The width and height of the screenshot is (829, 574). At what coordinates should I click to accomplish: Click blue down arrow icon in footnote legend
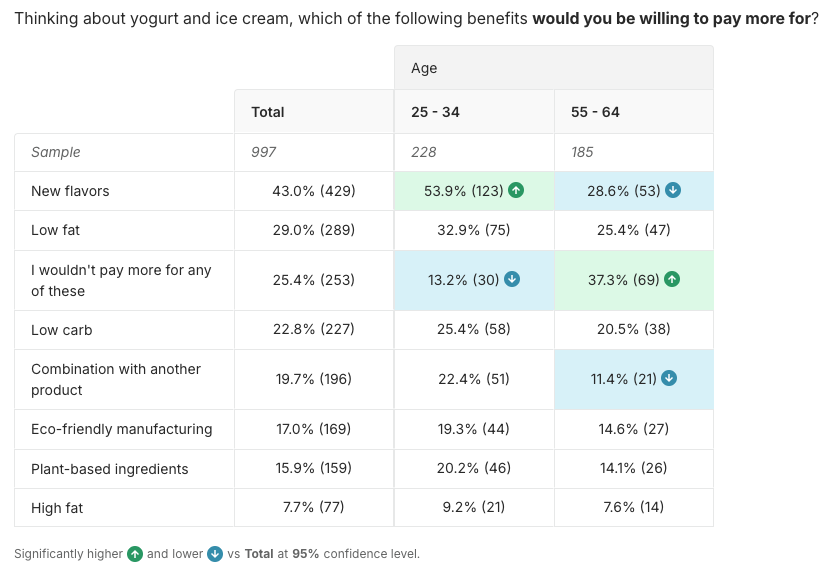pos(215,554)
